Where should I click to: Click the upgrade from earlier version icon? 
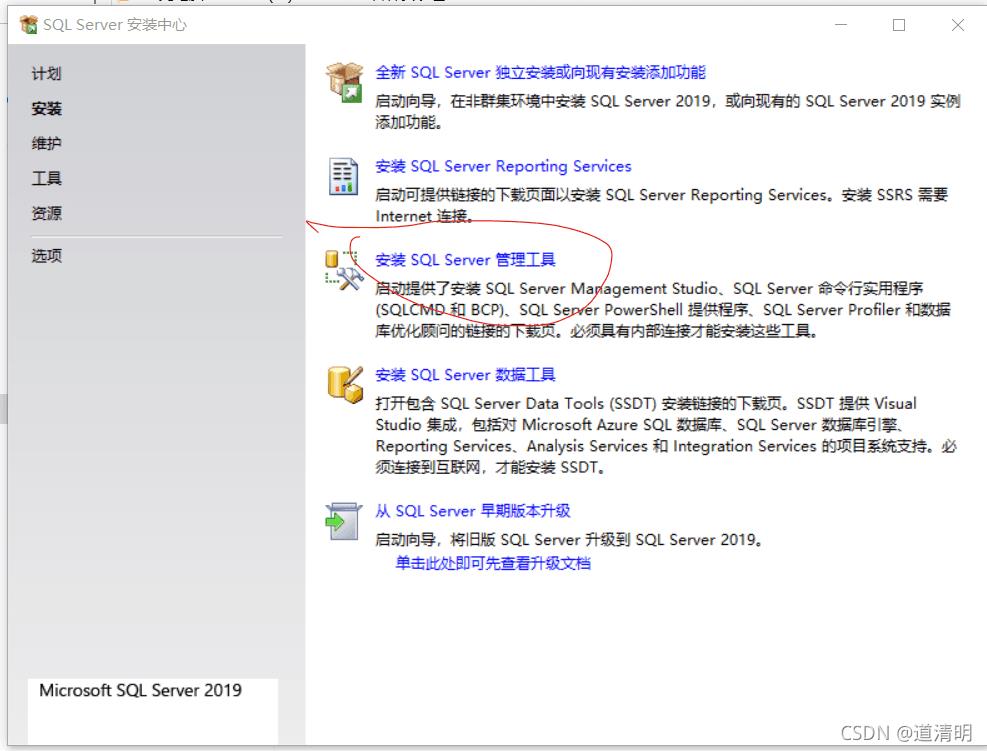344,521
